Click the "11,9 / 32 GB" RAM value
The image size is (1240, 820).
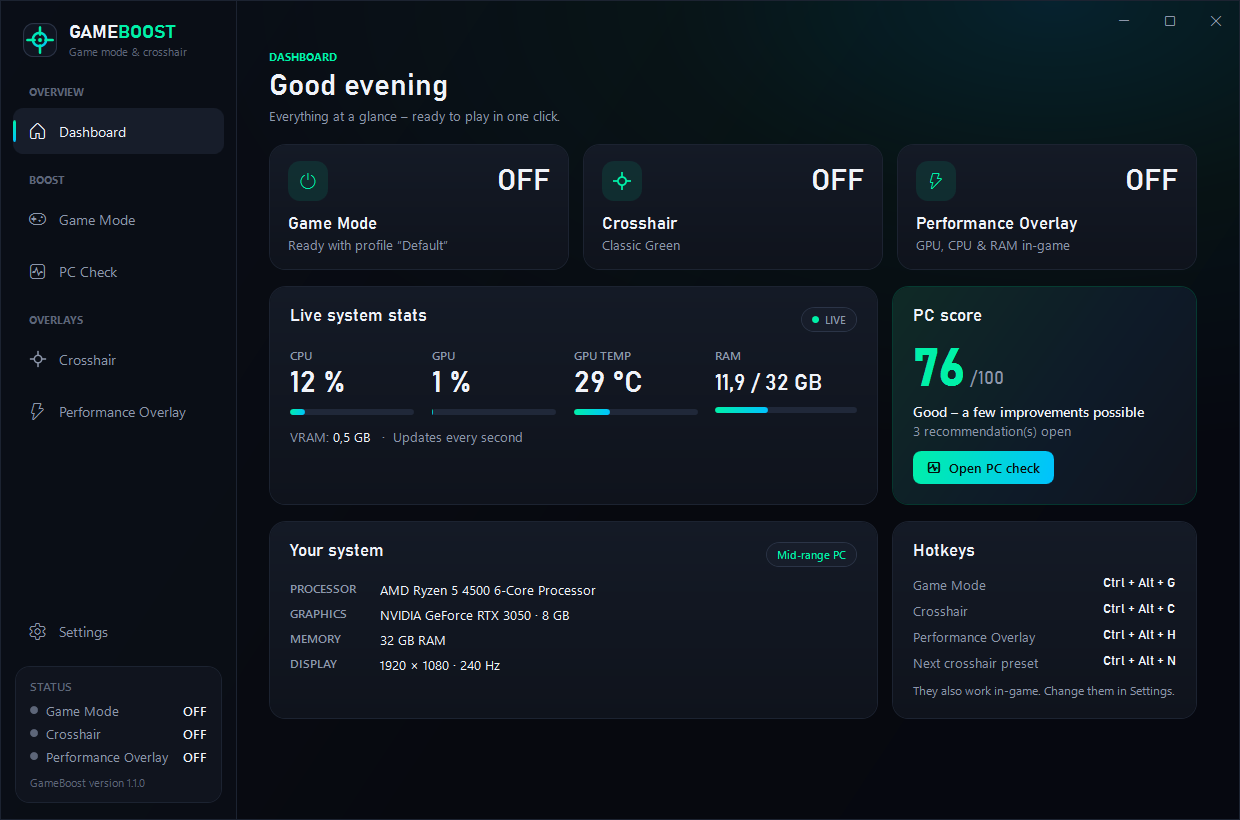(x=768, y=382)
